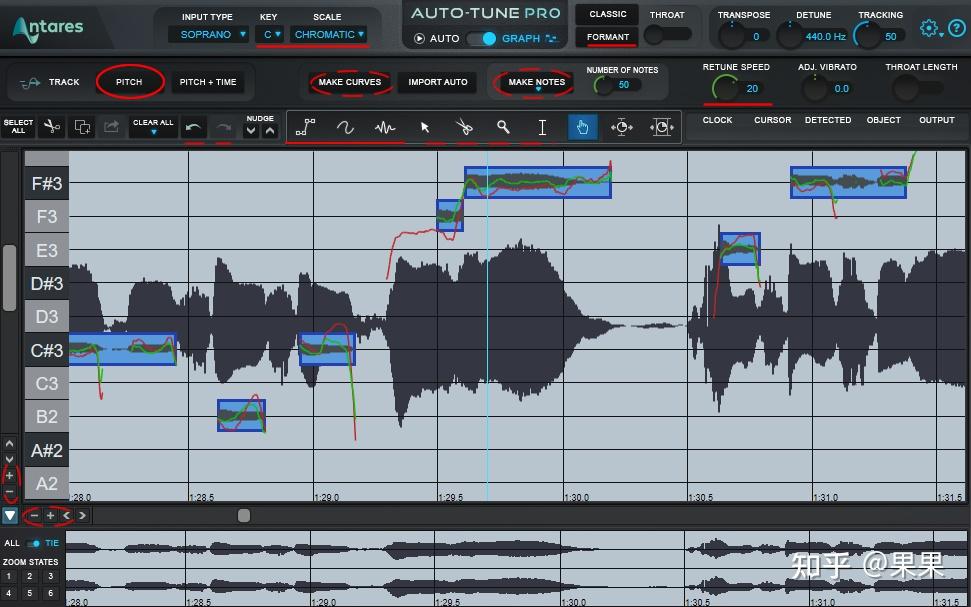Select the Line tool icon
Image resolution: width=971 pixels, height=607 pixels.
click(x=305, y=128)
